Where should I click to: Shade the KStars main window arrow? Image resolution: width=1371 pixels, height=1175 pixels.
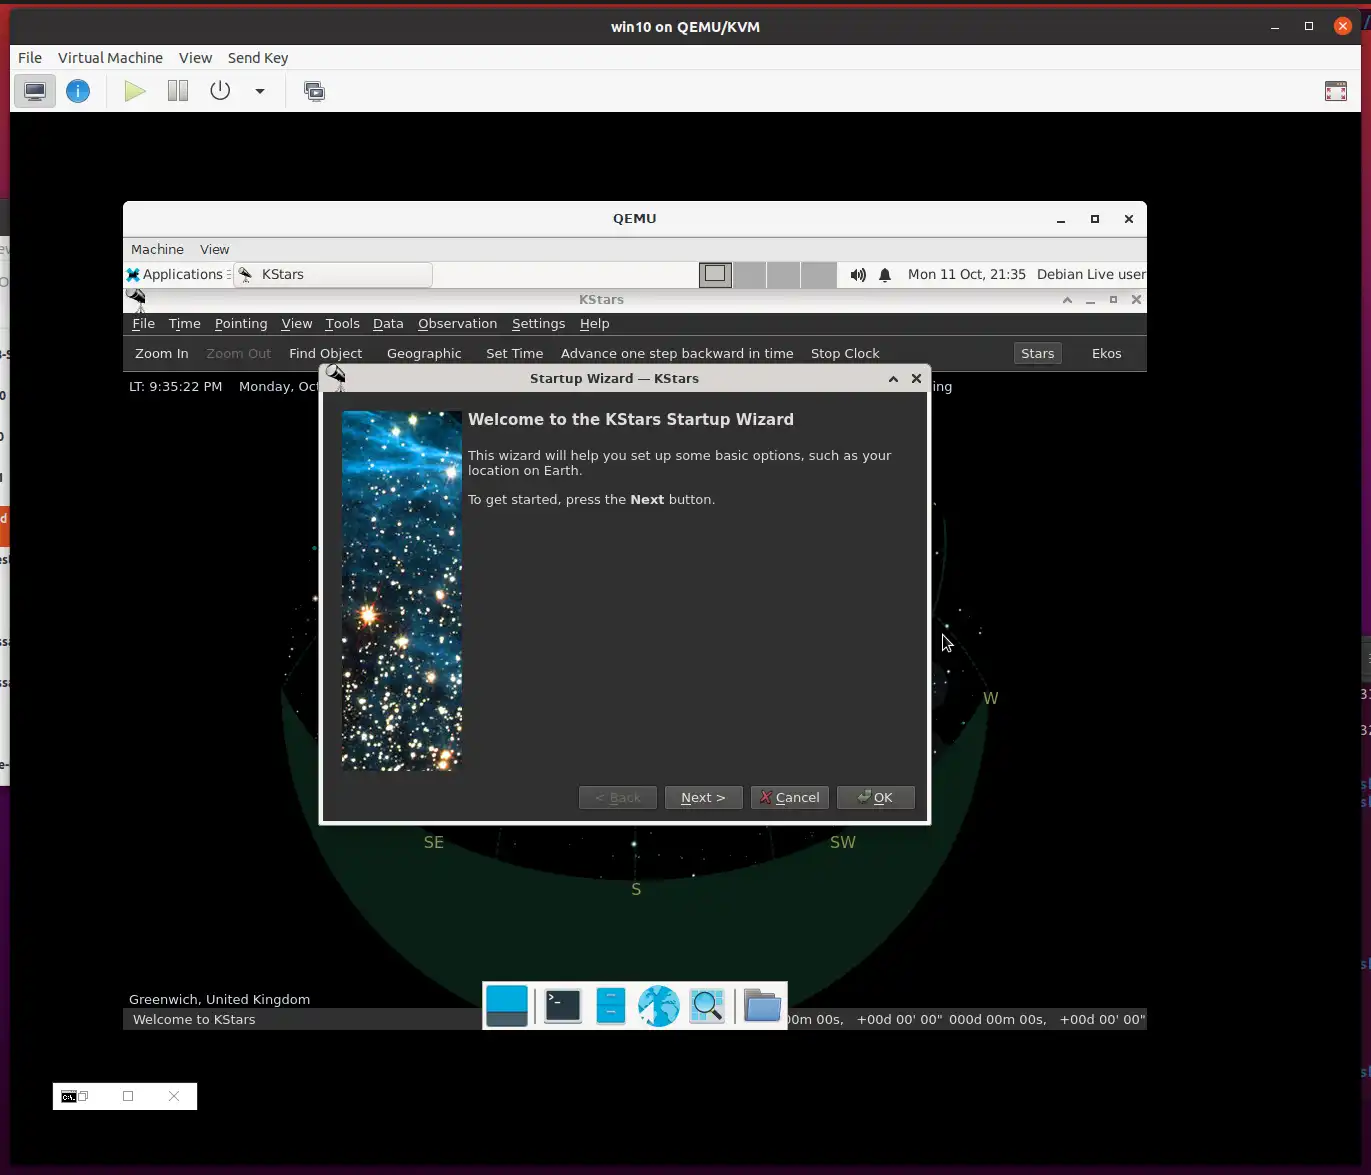pyautogui.click(x=1067, y=300)
